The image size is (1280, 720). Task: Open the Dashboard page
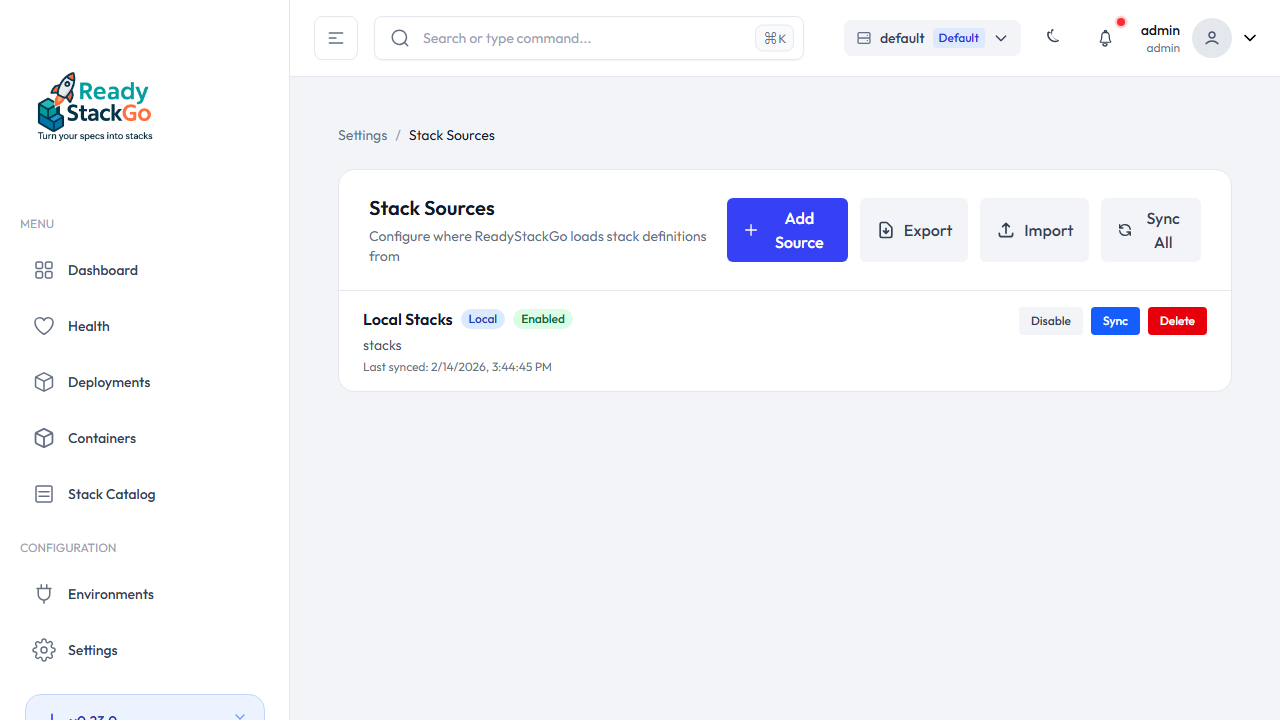coord(100,270)
